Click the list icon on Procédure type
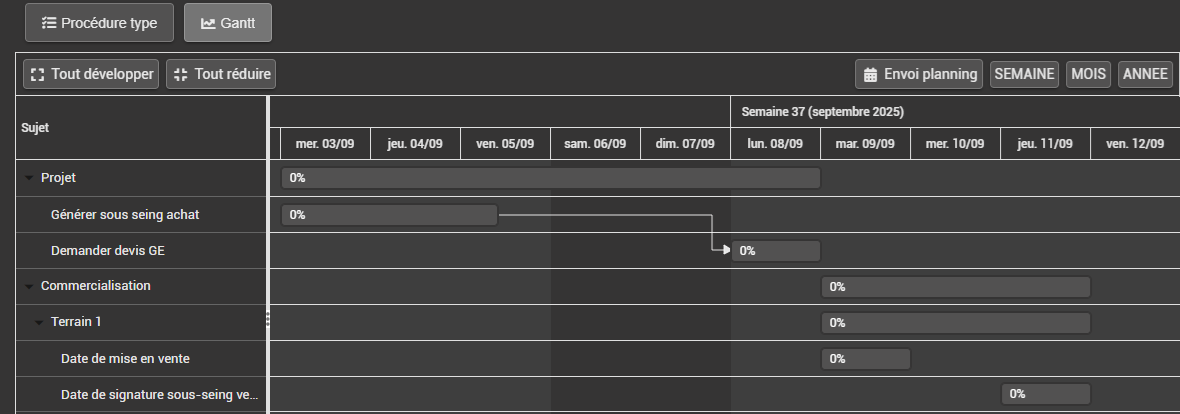Screen dimensions: 1180x414 [49, 23]
